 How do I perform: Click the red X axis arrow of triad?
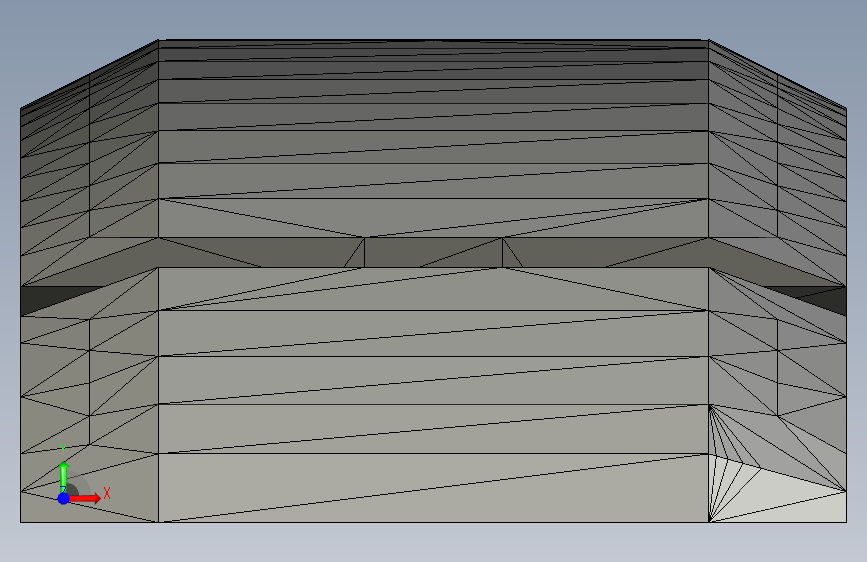pos(85,498)
